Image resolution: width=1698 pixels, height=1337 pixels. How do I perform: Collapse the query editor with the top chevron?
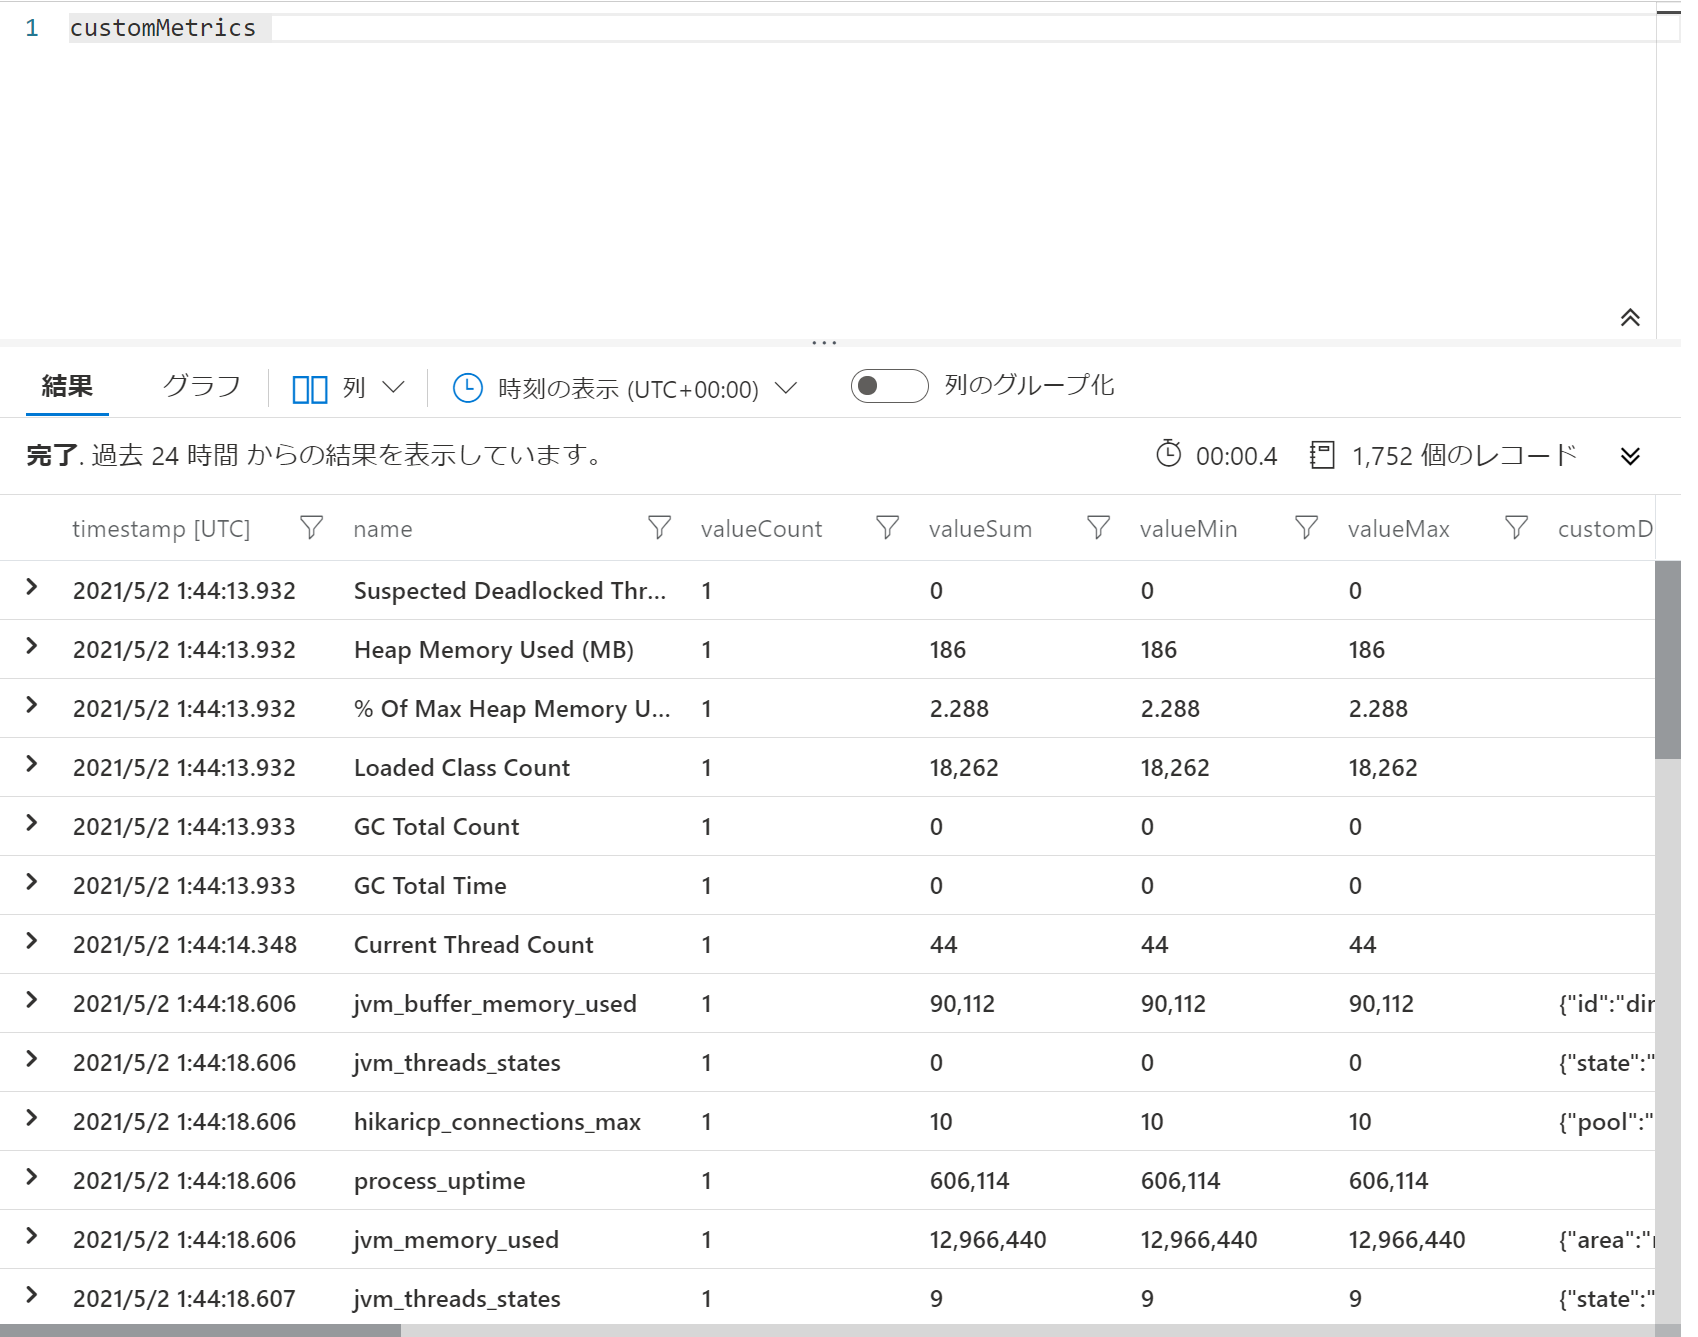1631,317
